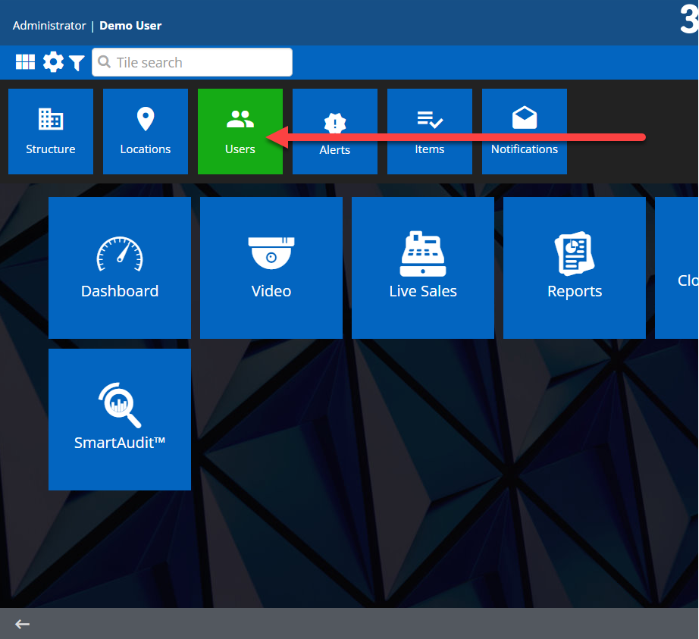
Task: Open settings with the gear icon
Action: (x=53, y=62)
